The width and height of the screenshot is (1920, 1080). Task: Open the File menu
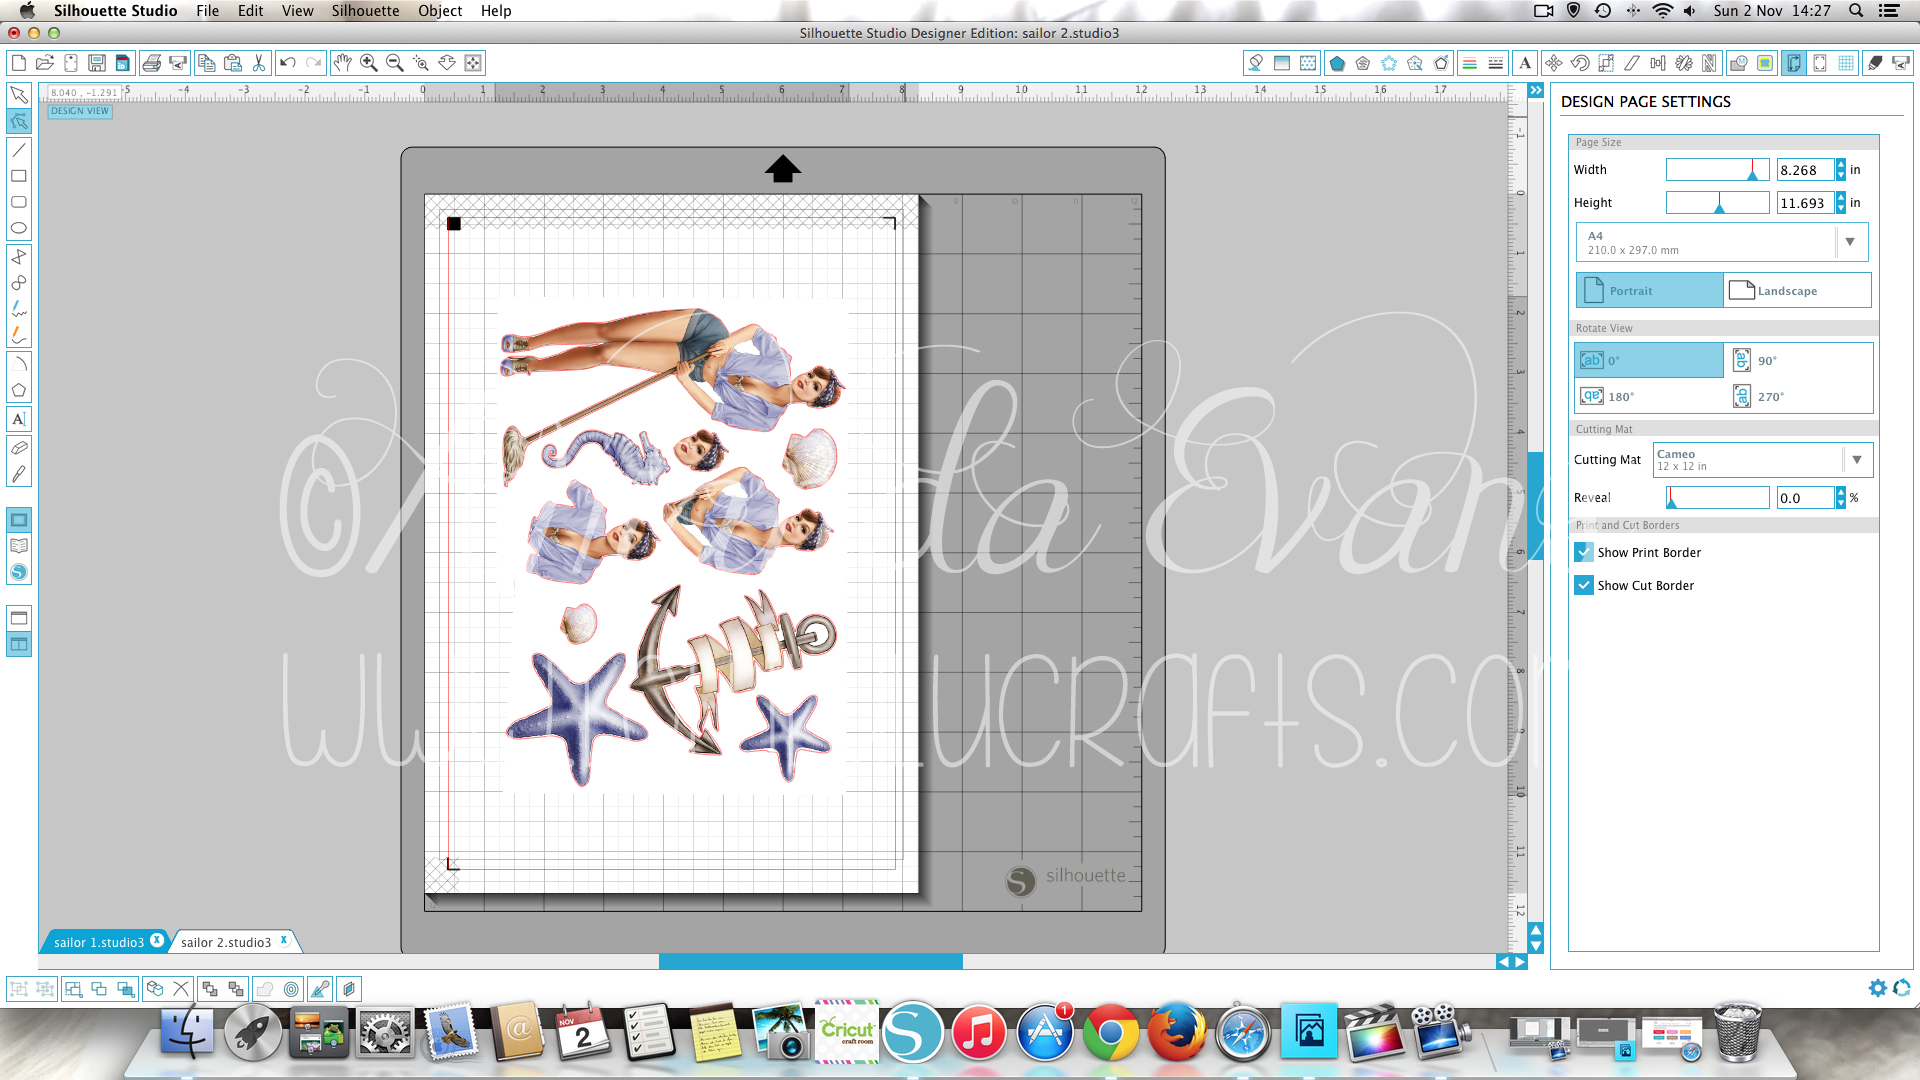pyautogui.click(x=207, y=11)
